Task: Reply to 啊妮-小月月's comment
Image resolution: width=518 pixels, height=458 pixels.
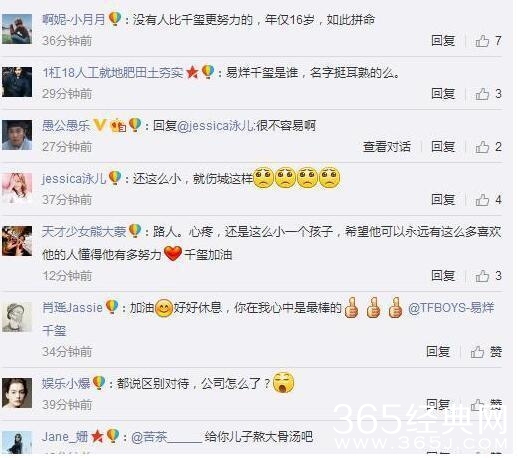Action: (443, 41)
